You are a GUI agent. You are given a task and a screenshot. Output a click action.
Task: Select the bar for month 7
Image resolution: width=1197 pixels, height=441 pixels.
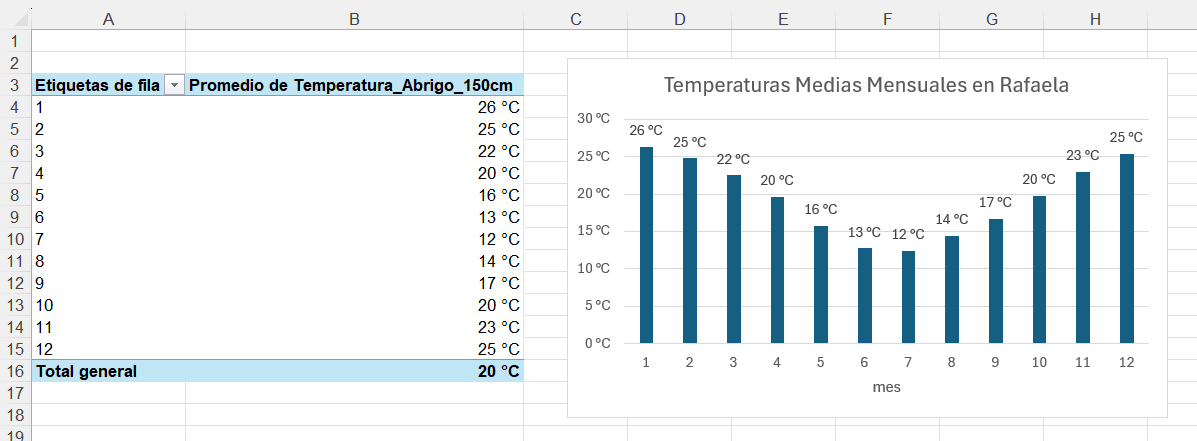pos(908,297)
